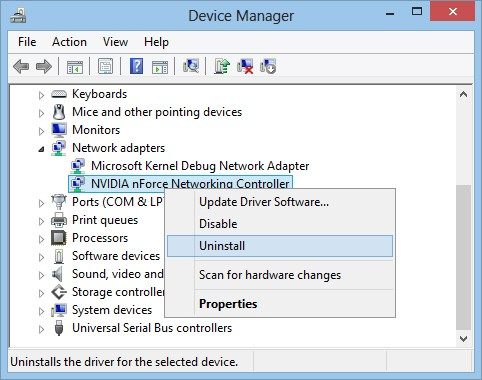Click the Device Manager title bar icon
Viewport: 482px width, 380px height.
pos(18,15)
